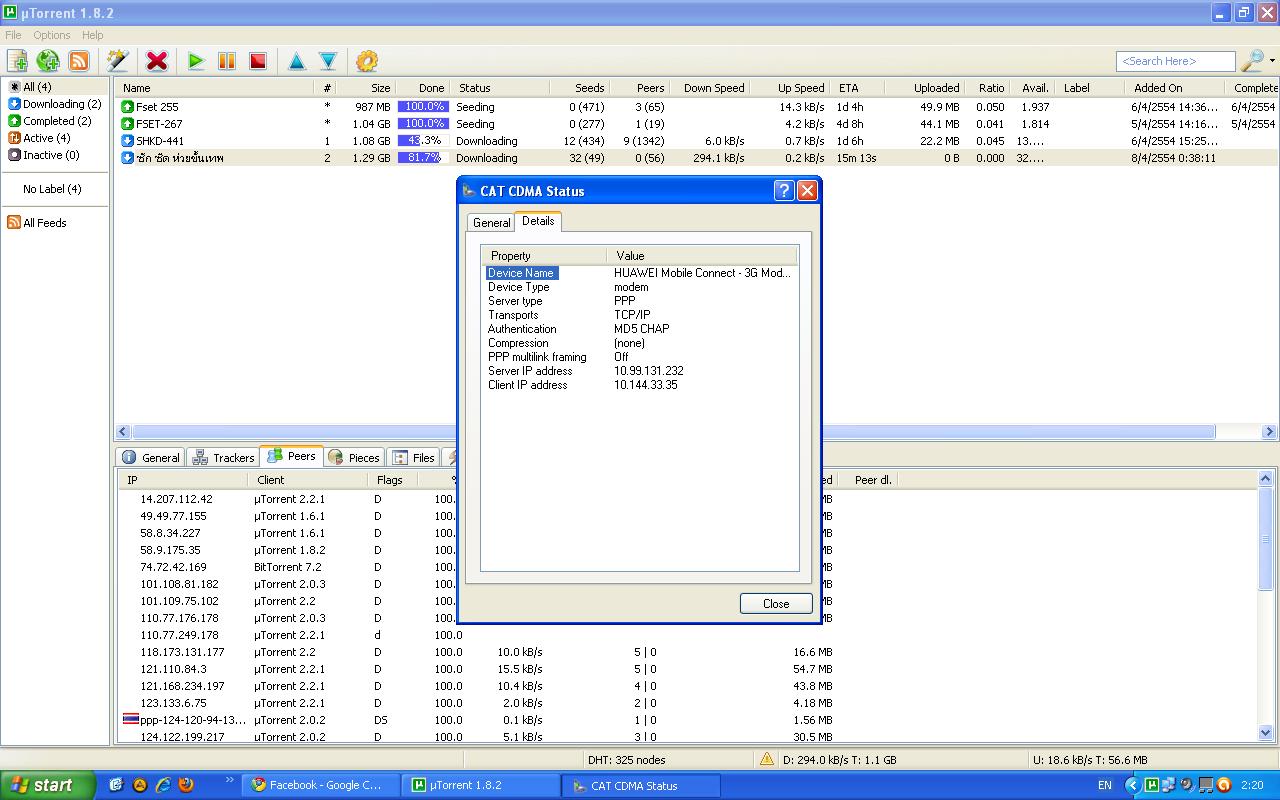Click Close button in CAT CDMA Status dialog
This screenshot has height=800, width=1280.
point(776,603)
